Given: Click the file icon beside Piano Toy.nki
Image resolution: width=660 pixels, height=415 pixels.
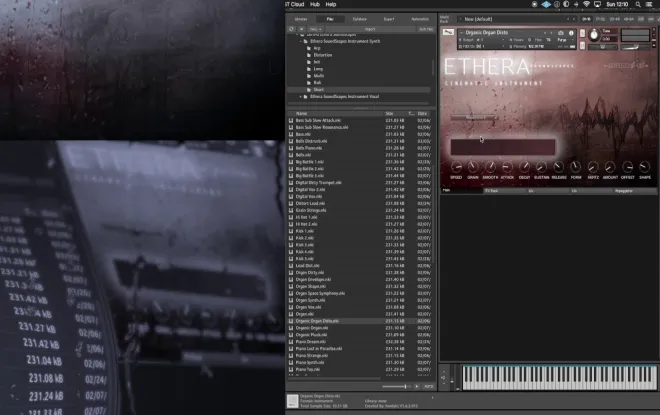Looking at the screenshot, I should pos(291,369).
